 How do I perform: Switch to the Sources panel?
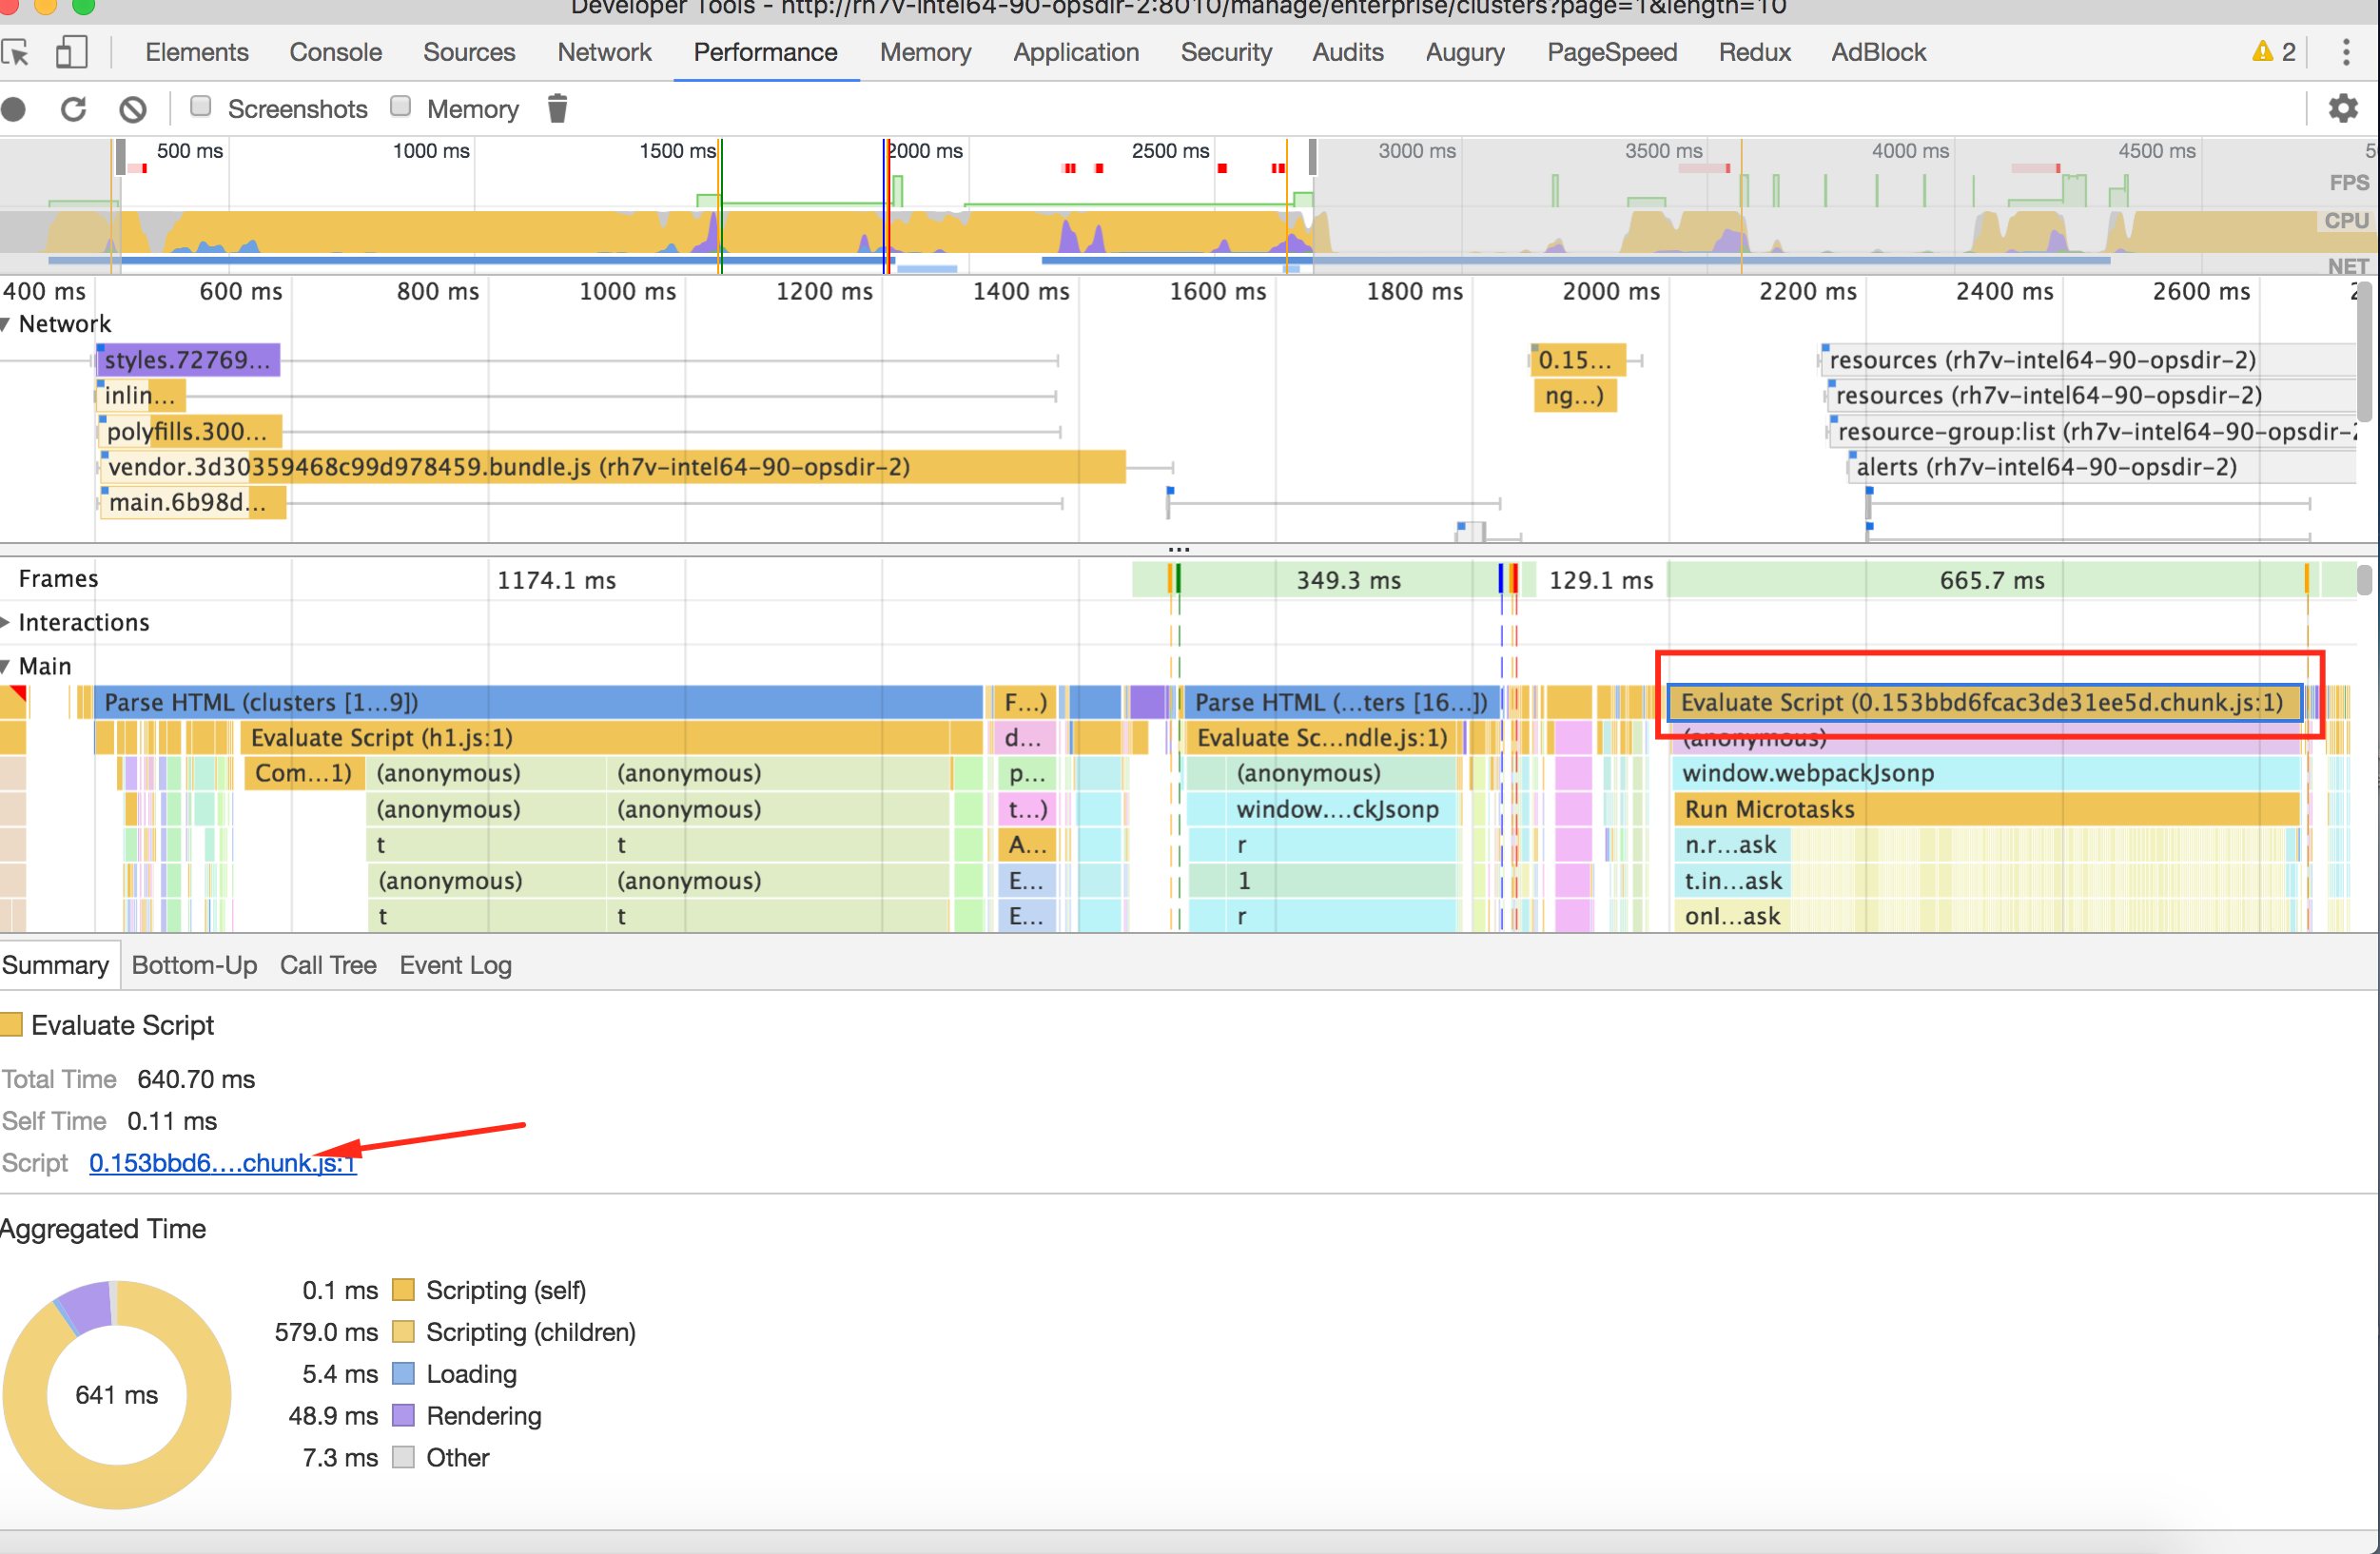[469, 52]
